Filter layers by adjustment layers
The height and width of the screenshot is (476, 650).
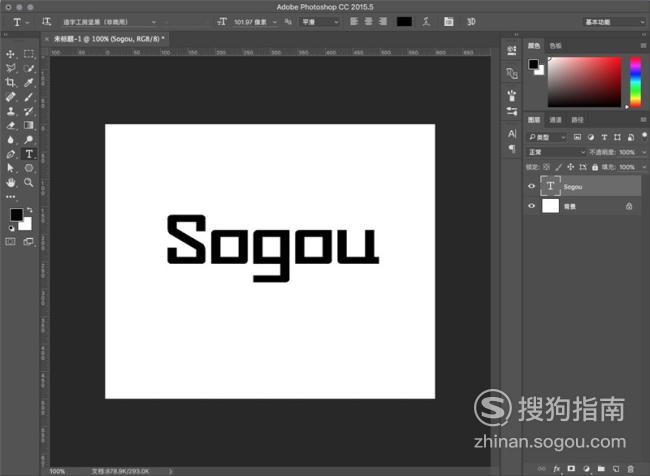pyautogui.click(x=591, y=137)
